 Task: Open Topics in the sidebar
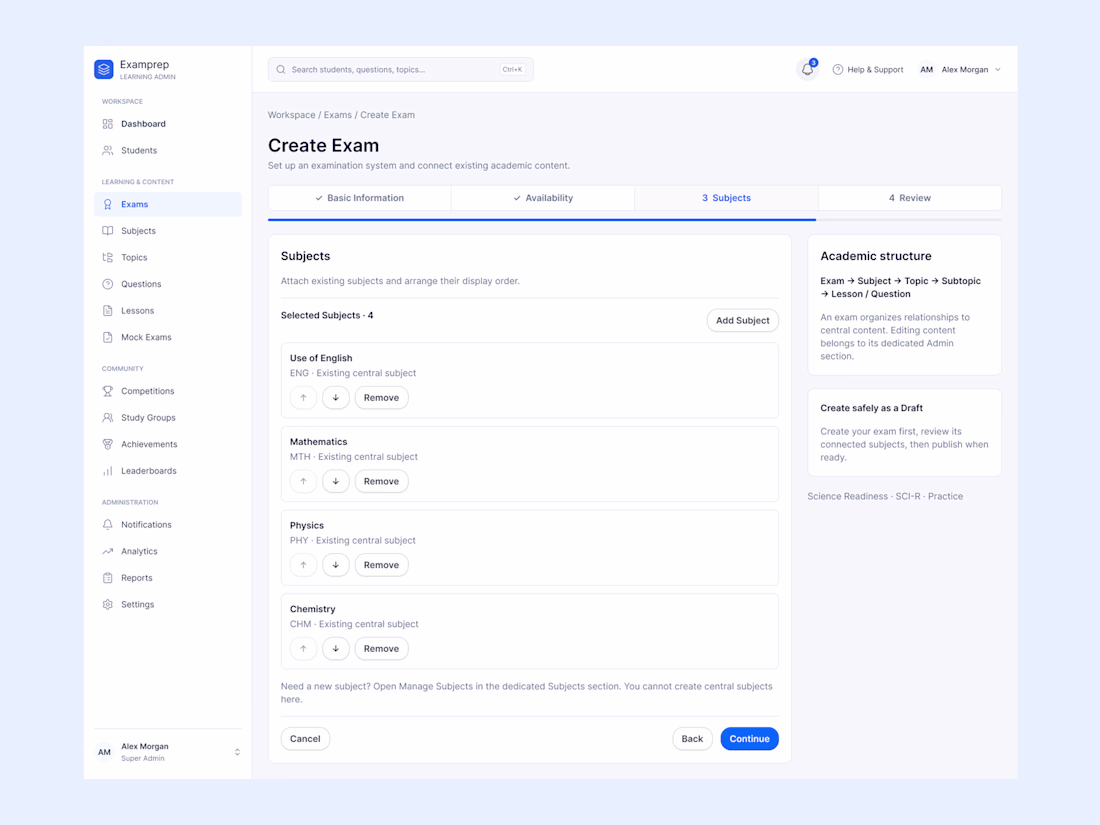(168, 257)
